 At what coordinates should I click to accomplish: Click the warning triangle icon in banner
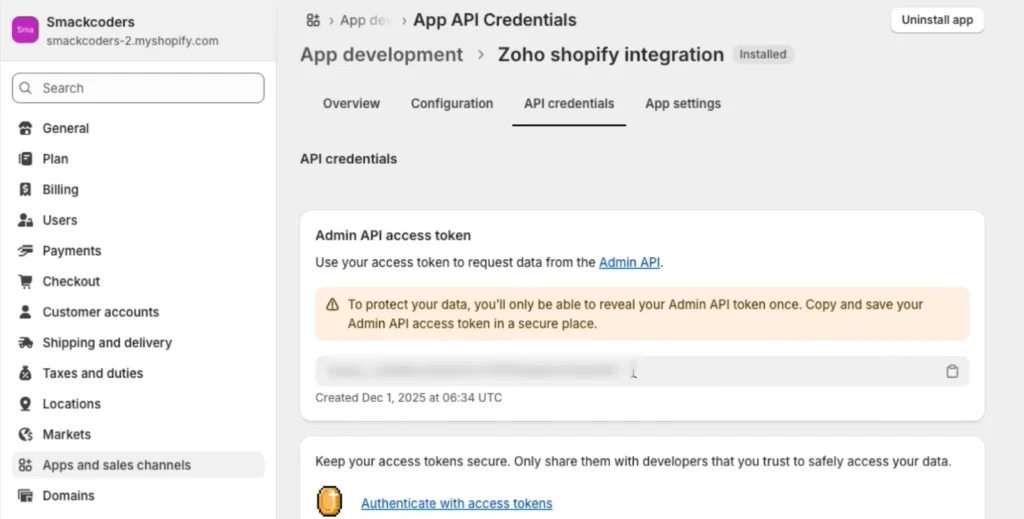tap(332, 305)
